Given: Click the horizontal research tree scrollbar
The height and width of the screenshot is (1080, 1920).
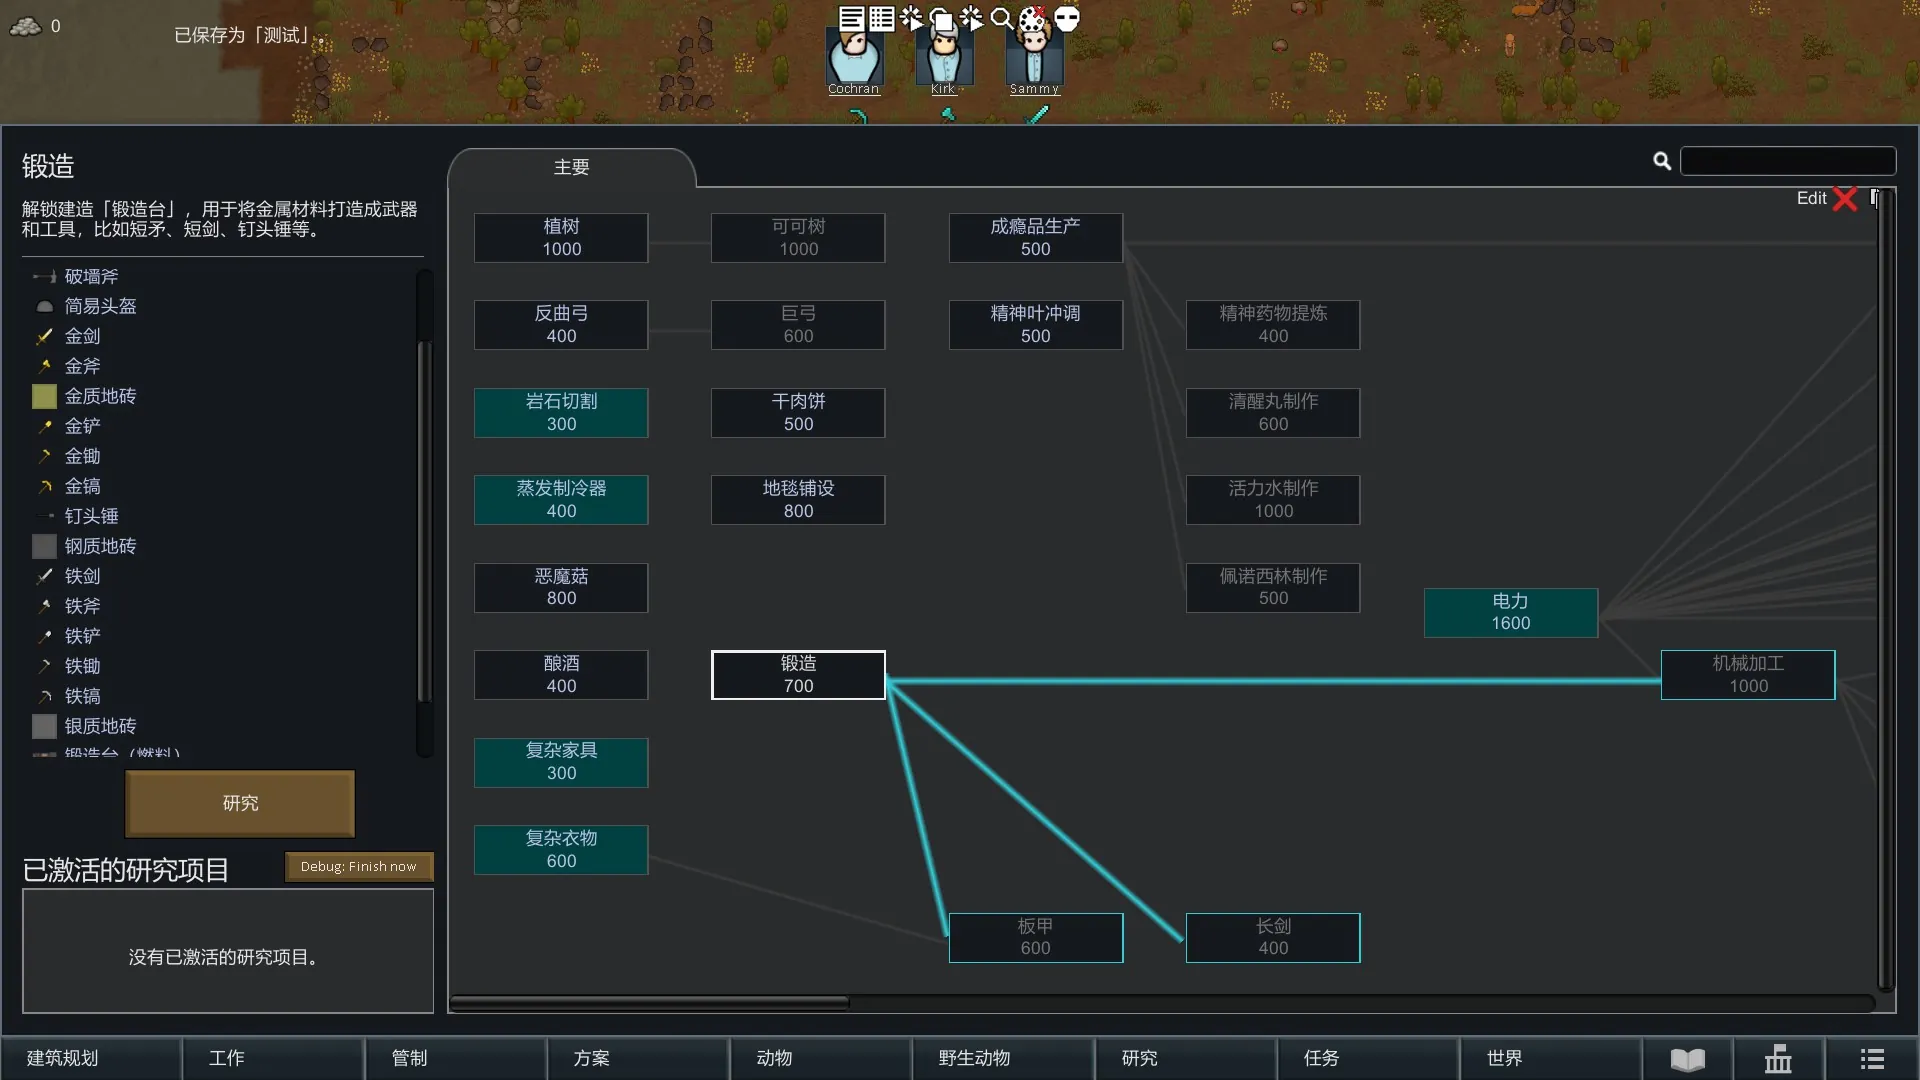Looking at the screenshot, I should (x=650, y=1001).
